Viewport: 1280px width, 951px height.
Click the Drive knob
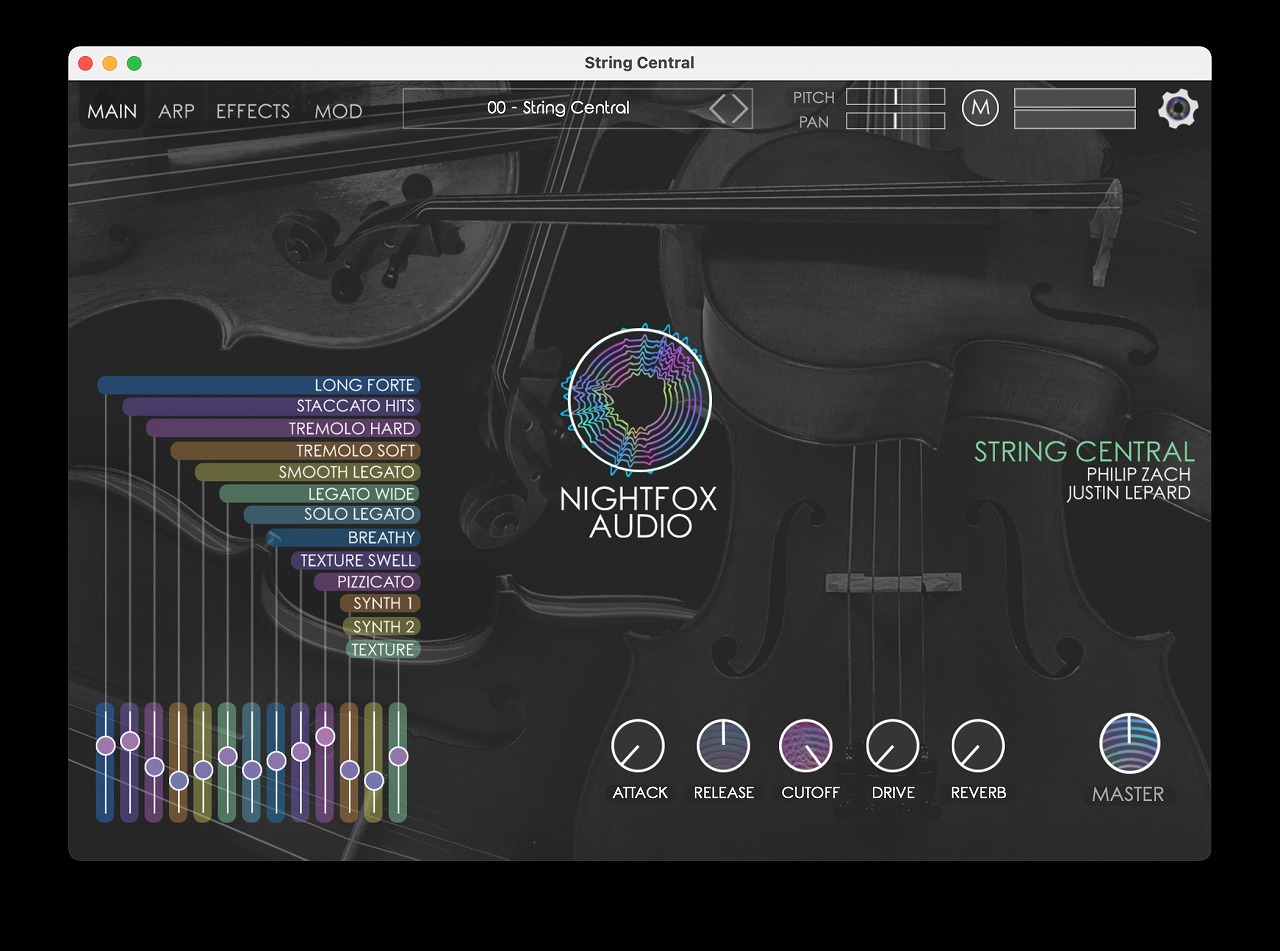click(892, 746)
